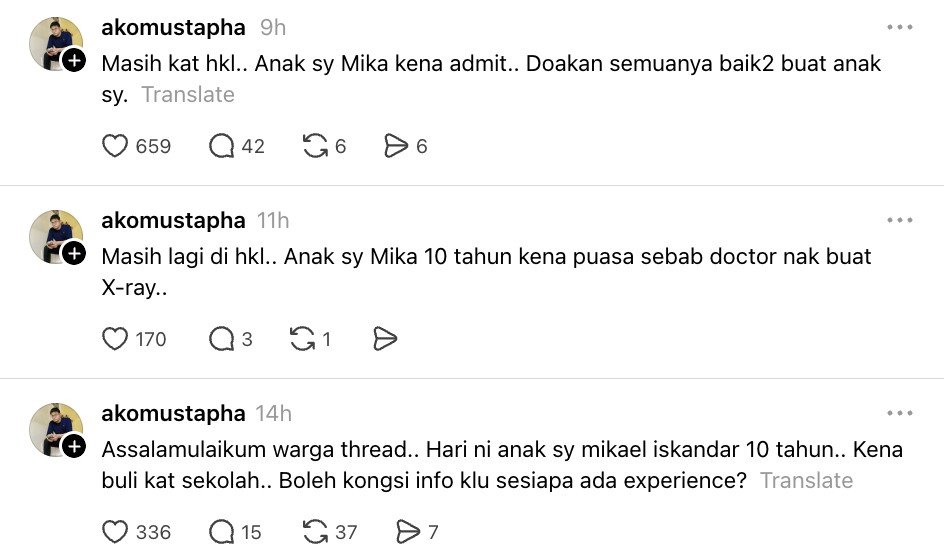Open comments on the 15-reply post
944x560 pixels.
[x=221, y=532]
